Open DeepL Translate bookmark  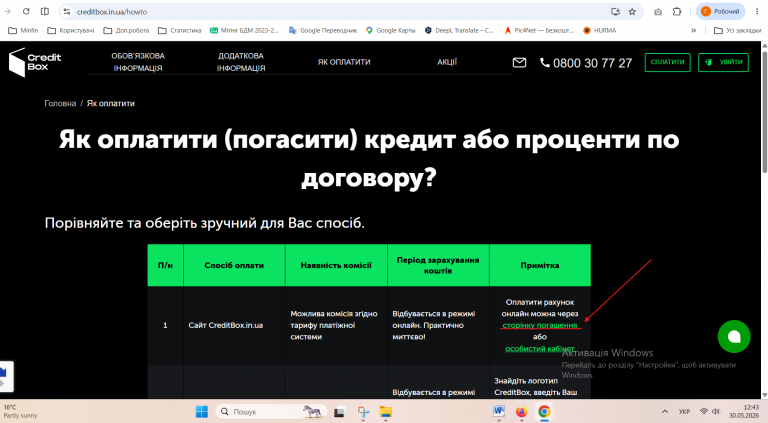[459, 30]
